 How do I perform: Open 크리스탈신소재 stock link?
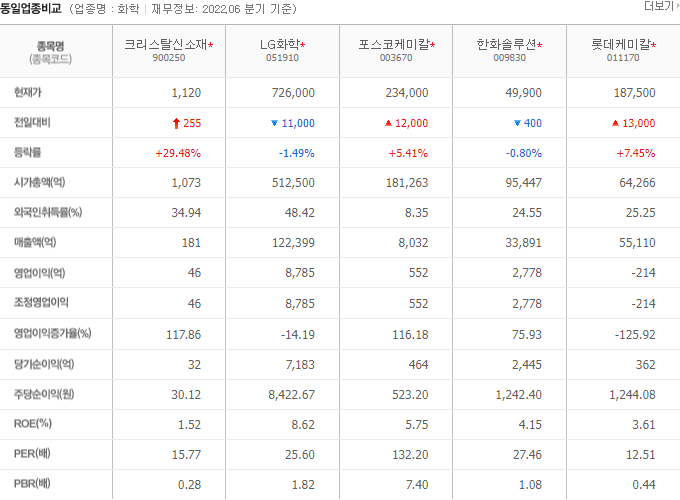[x=166, y=44]
